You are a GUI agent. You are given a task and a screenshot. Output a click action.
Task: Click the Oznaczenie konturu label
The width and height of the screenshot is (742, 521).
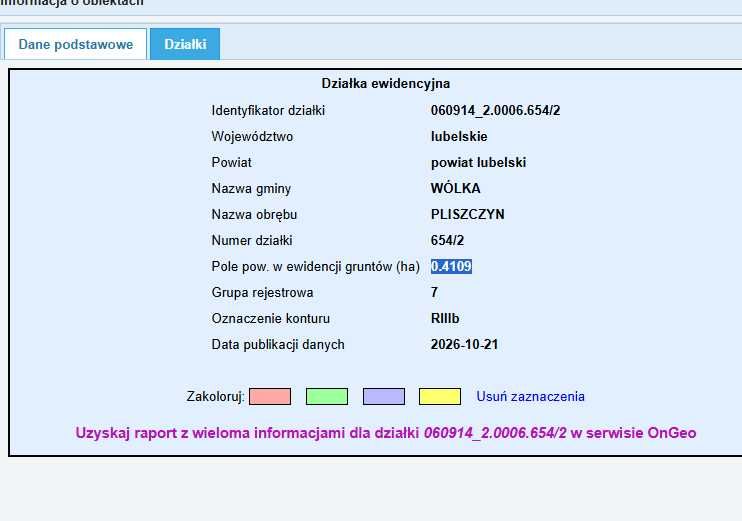(x=271, y=318)
